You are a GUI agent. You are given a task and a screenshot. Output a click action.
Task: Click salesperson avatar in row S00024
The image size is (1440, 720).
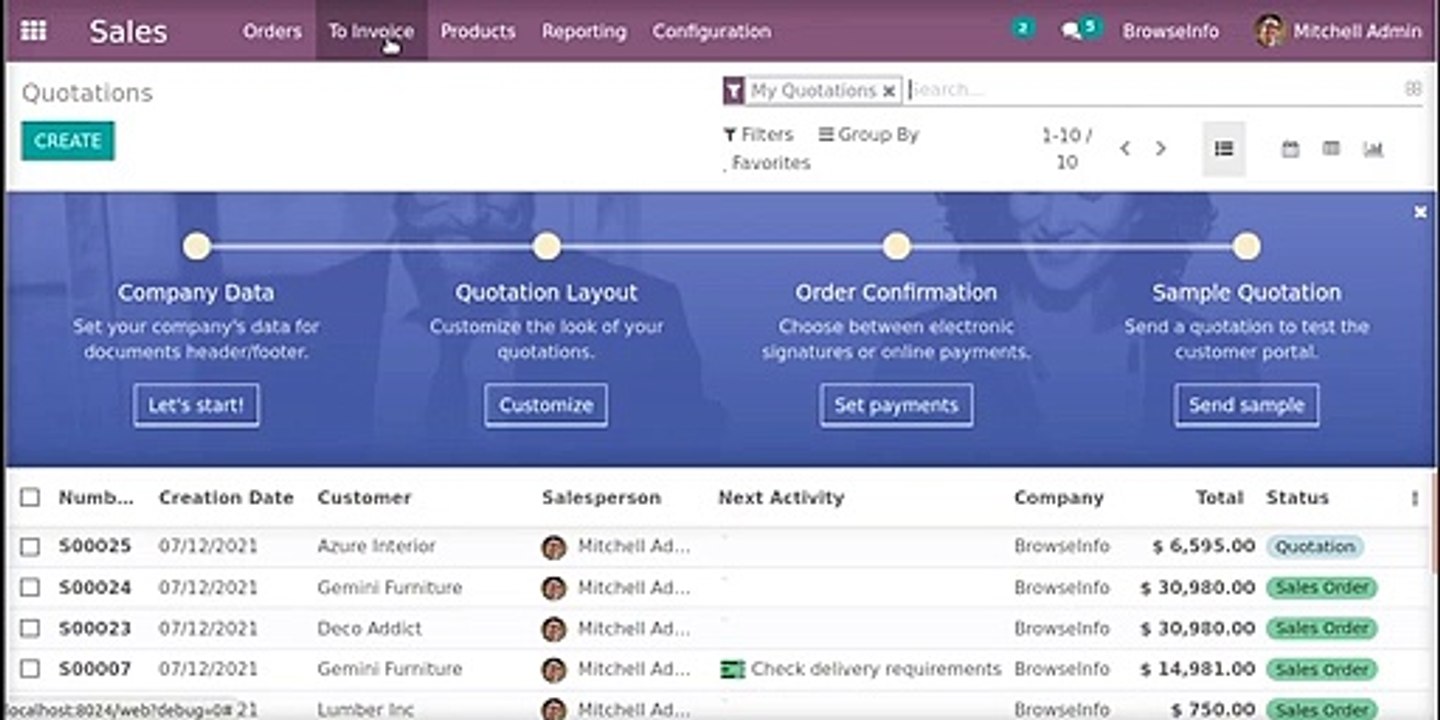coord(553,588)
